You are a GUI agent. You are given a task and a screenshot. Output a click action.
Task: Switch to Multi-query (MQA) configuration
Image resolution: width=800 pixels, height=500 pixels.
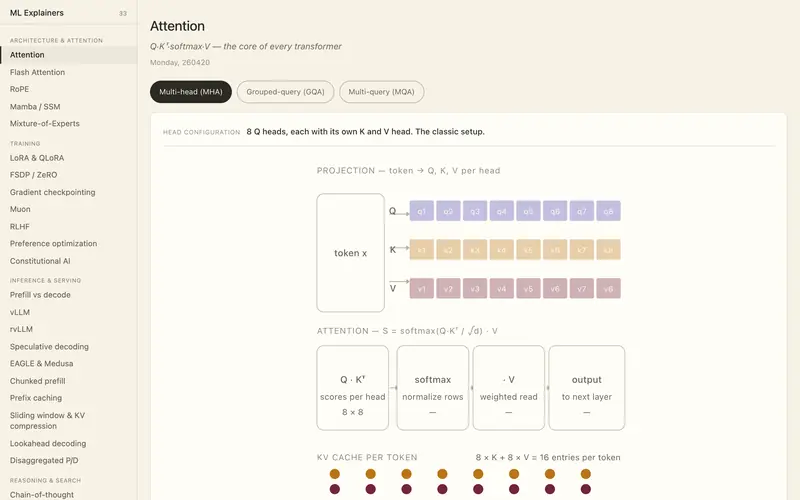pos(381,92)
